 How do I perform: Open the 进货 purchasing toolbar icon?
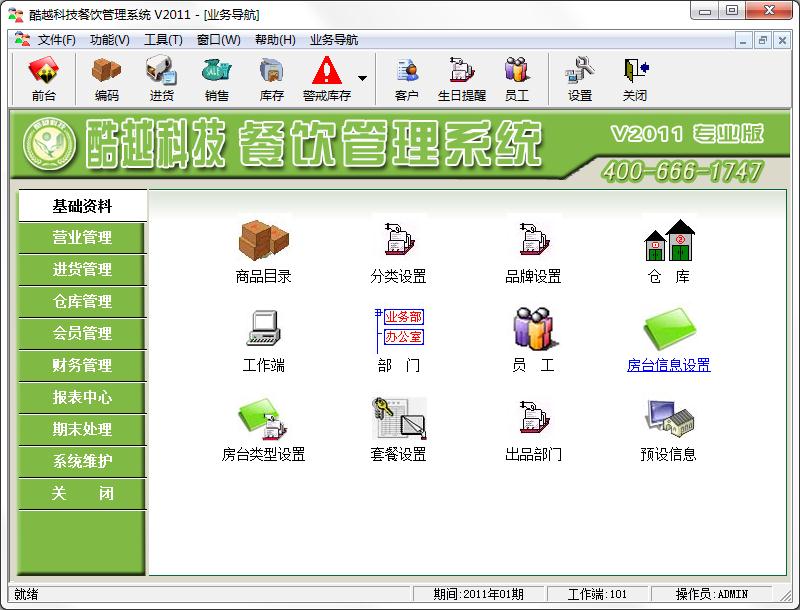[161, 79]
